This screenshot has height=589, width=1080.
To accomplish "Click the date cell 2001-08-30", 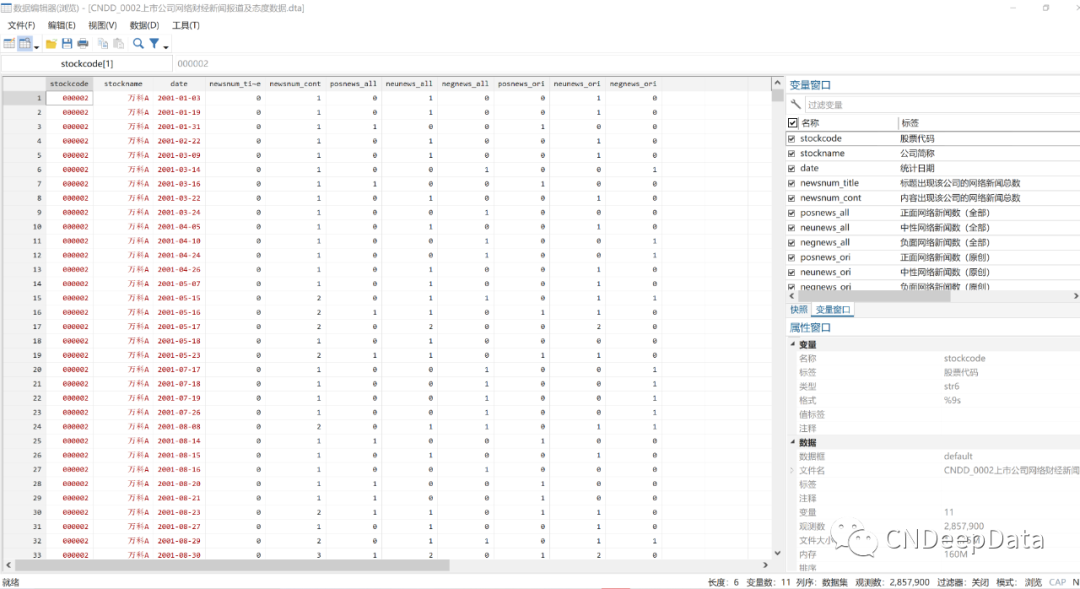I will pos(179,555).
